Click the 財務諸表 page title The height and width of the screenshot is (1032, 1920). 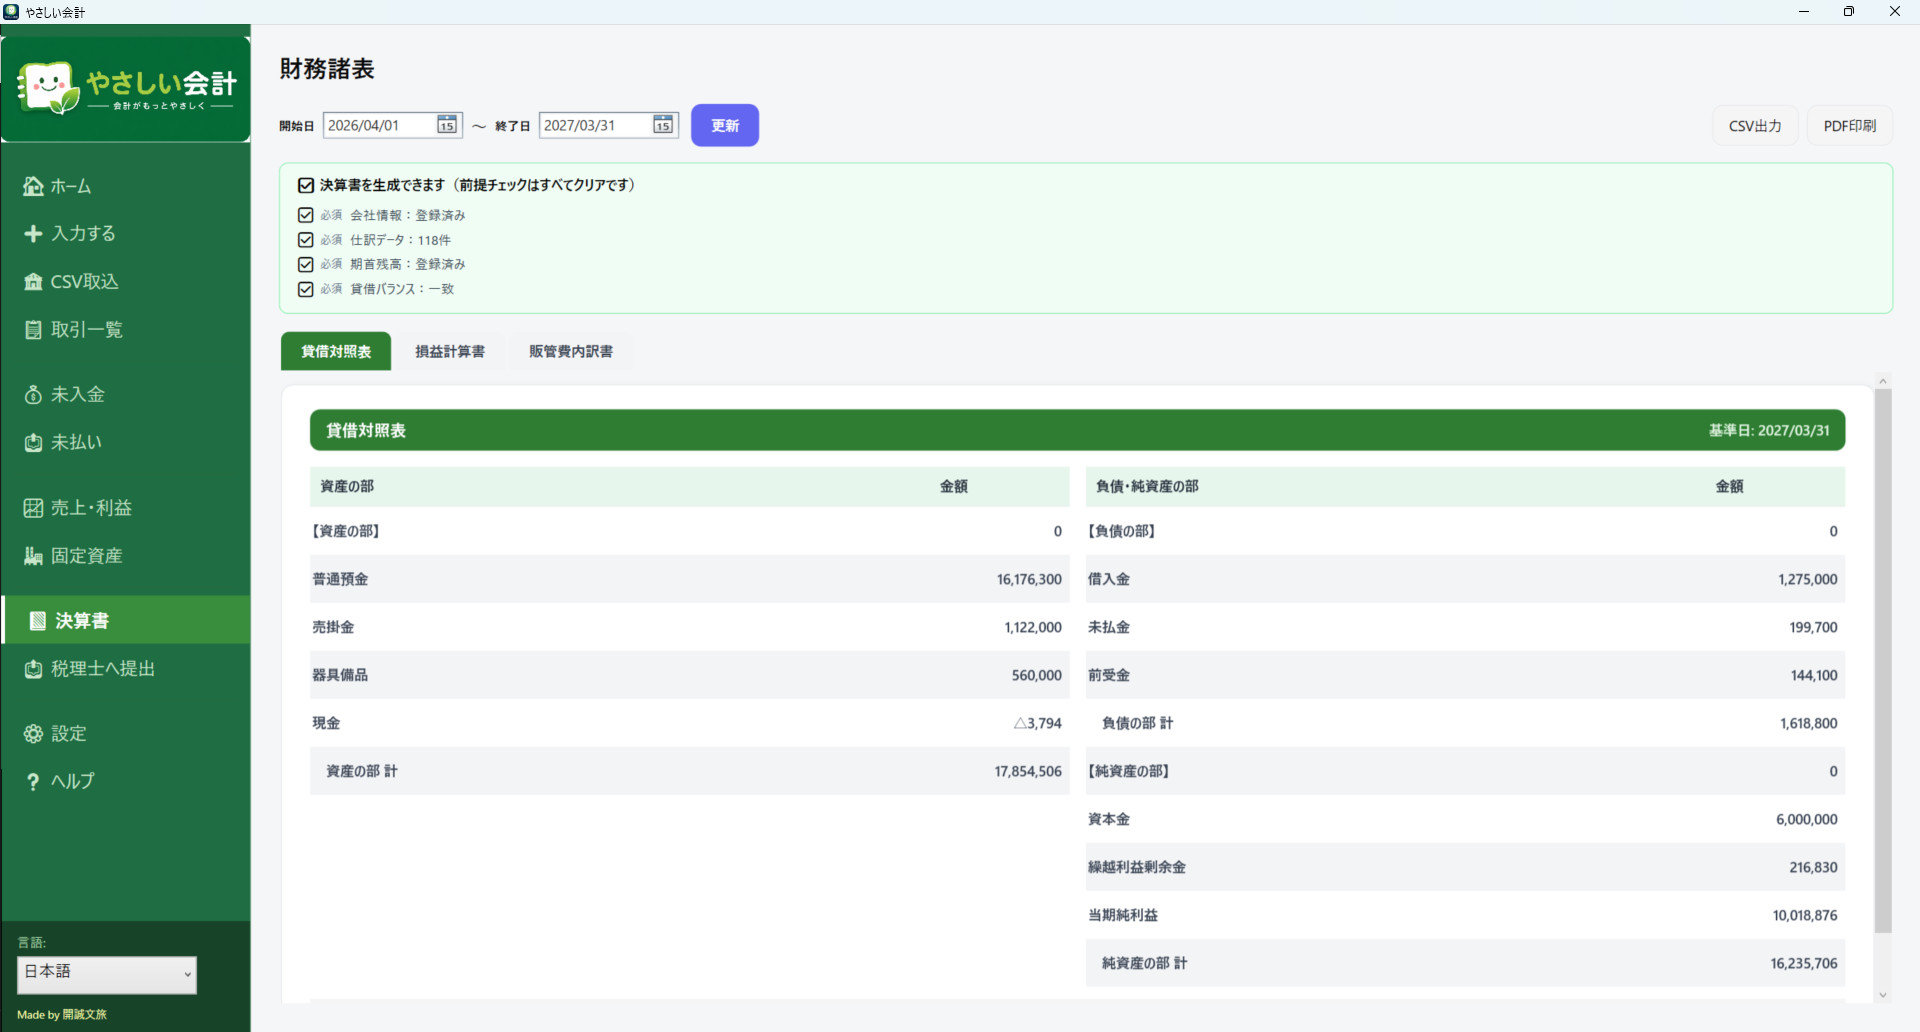pos(327,69)
